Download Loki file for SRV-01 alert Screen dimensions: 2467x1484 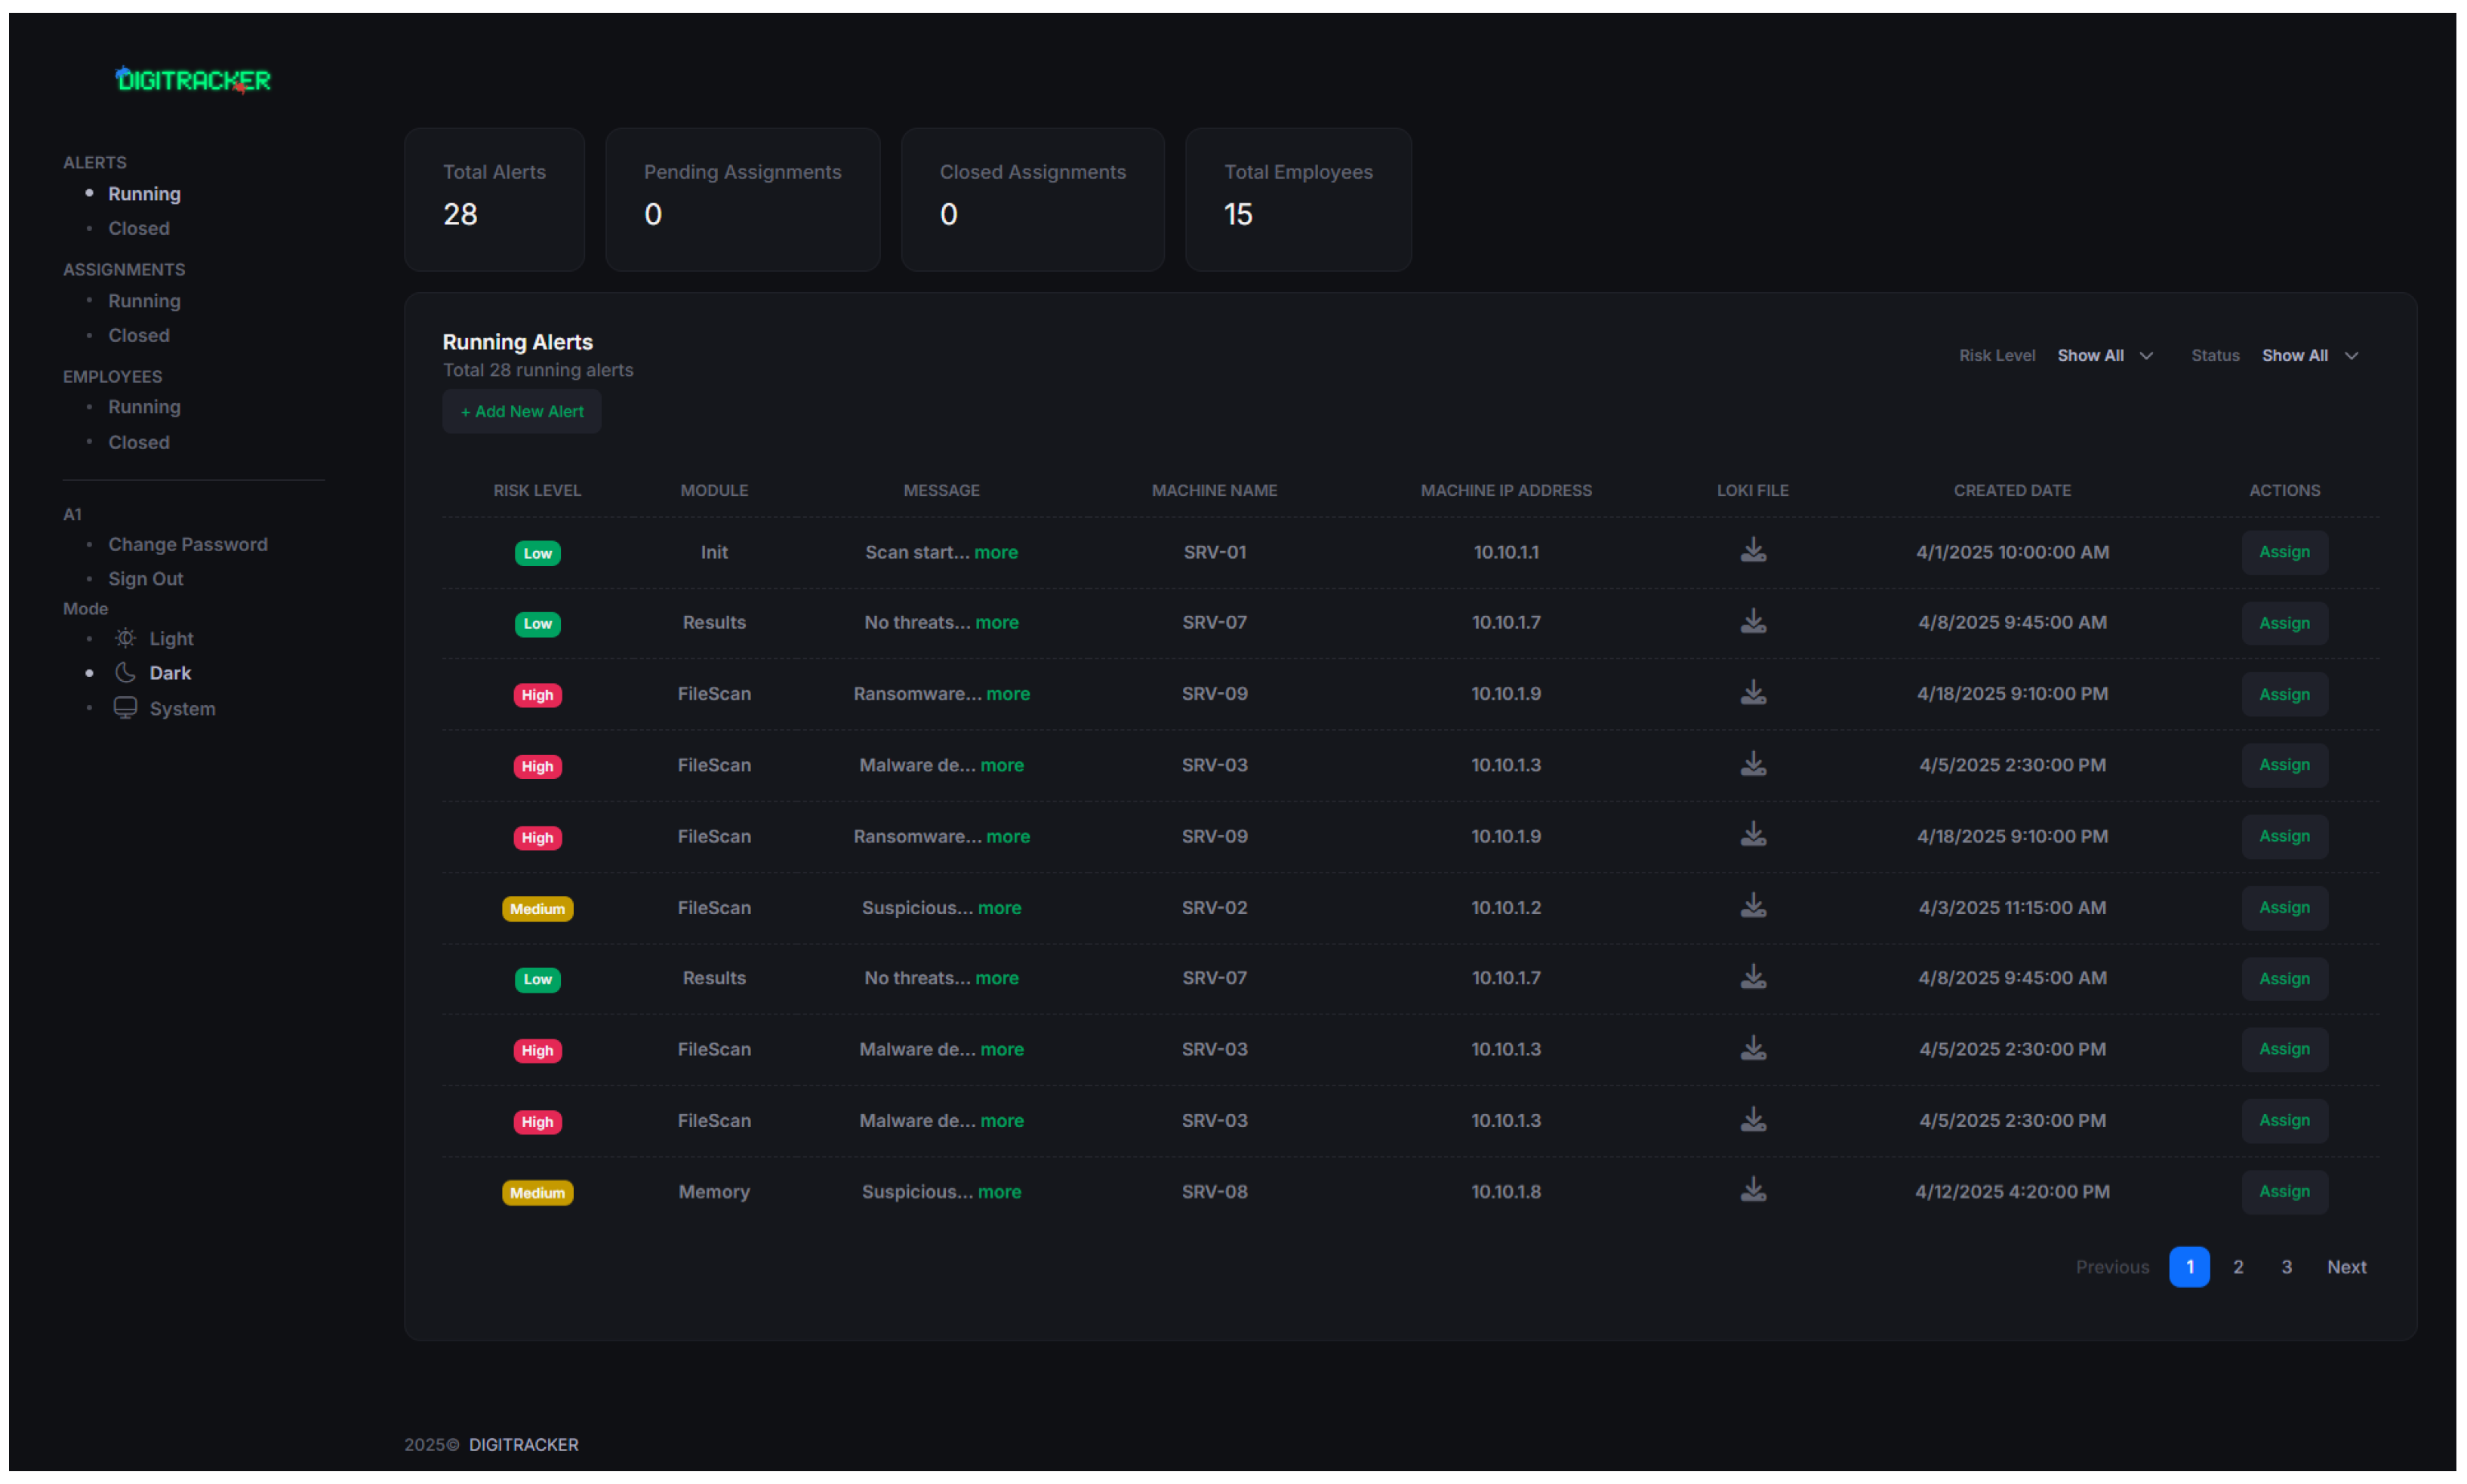click(1752, 551)
